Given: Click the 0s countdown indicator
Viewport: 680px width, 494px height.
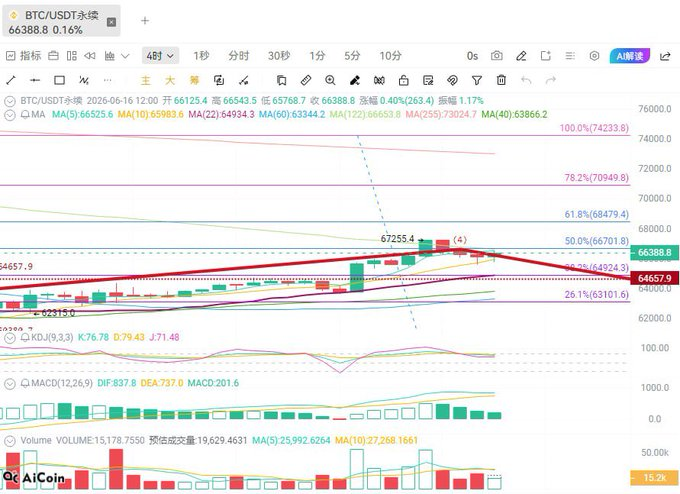Looking at the screenshot, I should pos(472,56).
